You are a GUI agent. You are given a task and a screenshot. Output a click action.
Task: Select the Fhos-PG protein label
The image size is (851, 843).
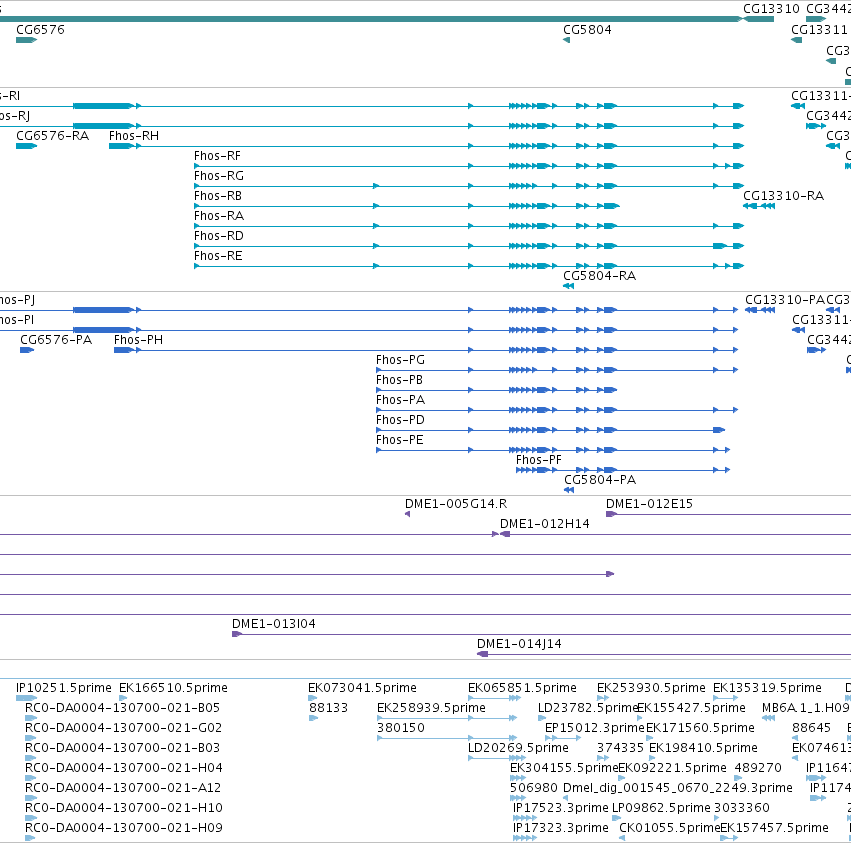(x=401, y=360)
